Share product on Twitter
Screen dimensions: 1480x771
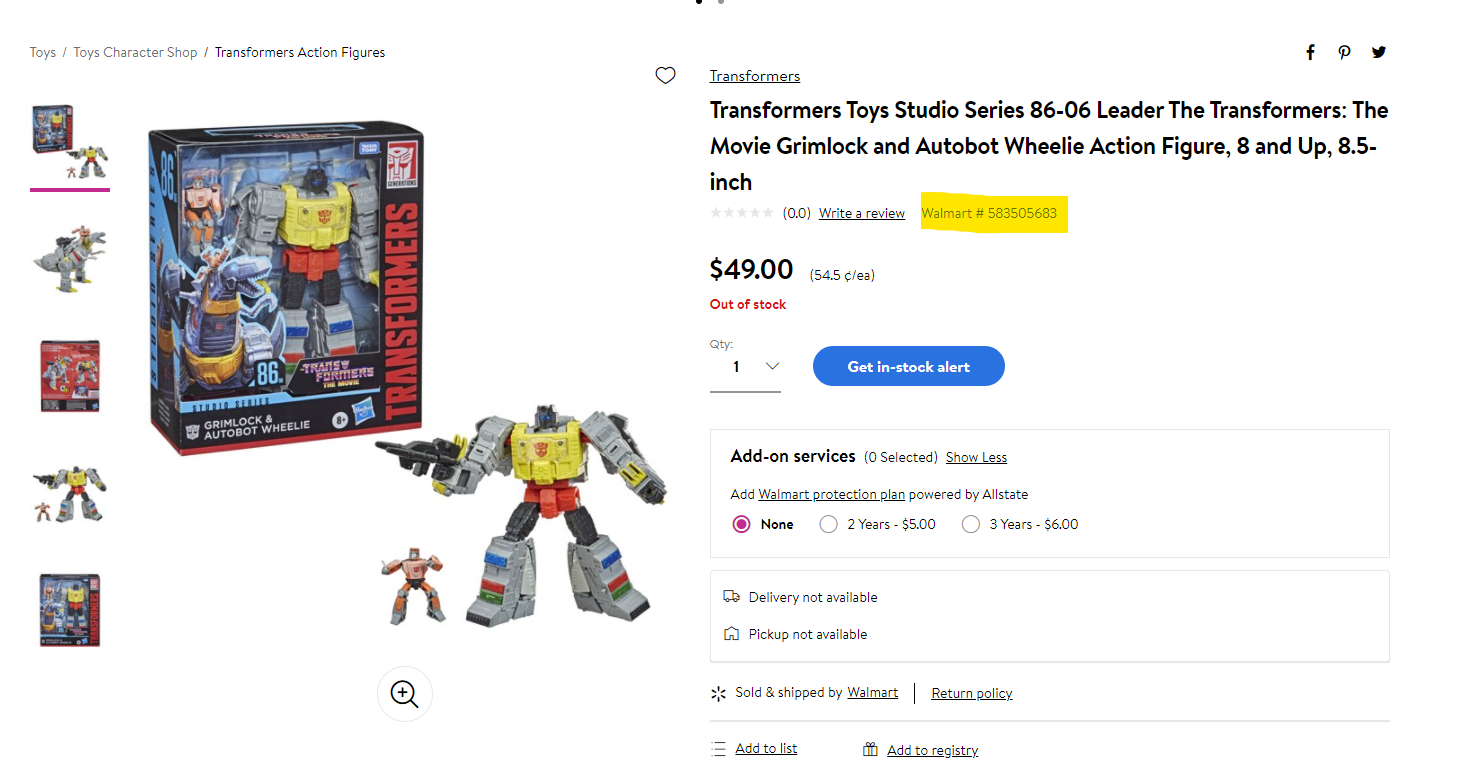1379,52
